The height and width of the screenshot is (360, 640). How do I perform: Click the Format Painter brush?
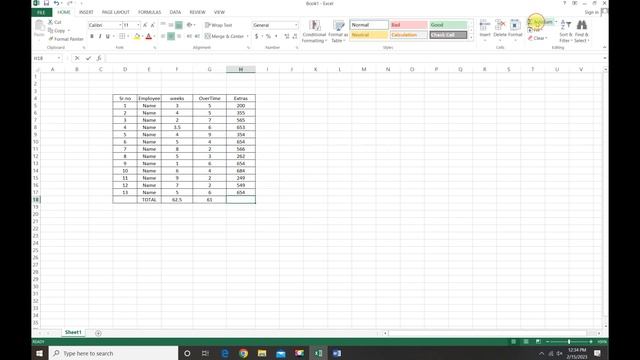point(66,39)
